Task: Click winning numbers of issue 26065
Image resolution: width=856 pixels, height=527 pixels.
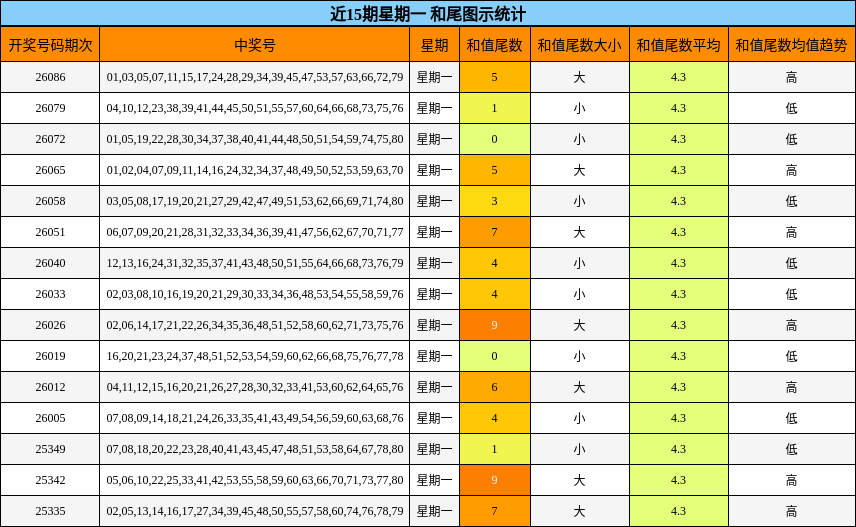Action: [255, 170]
